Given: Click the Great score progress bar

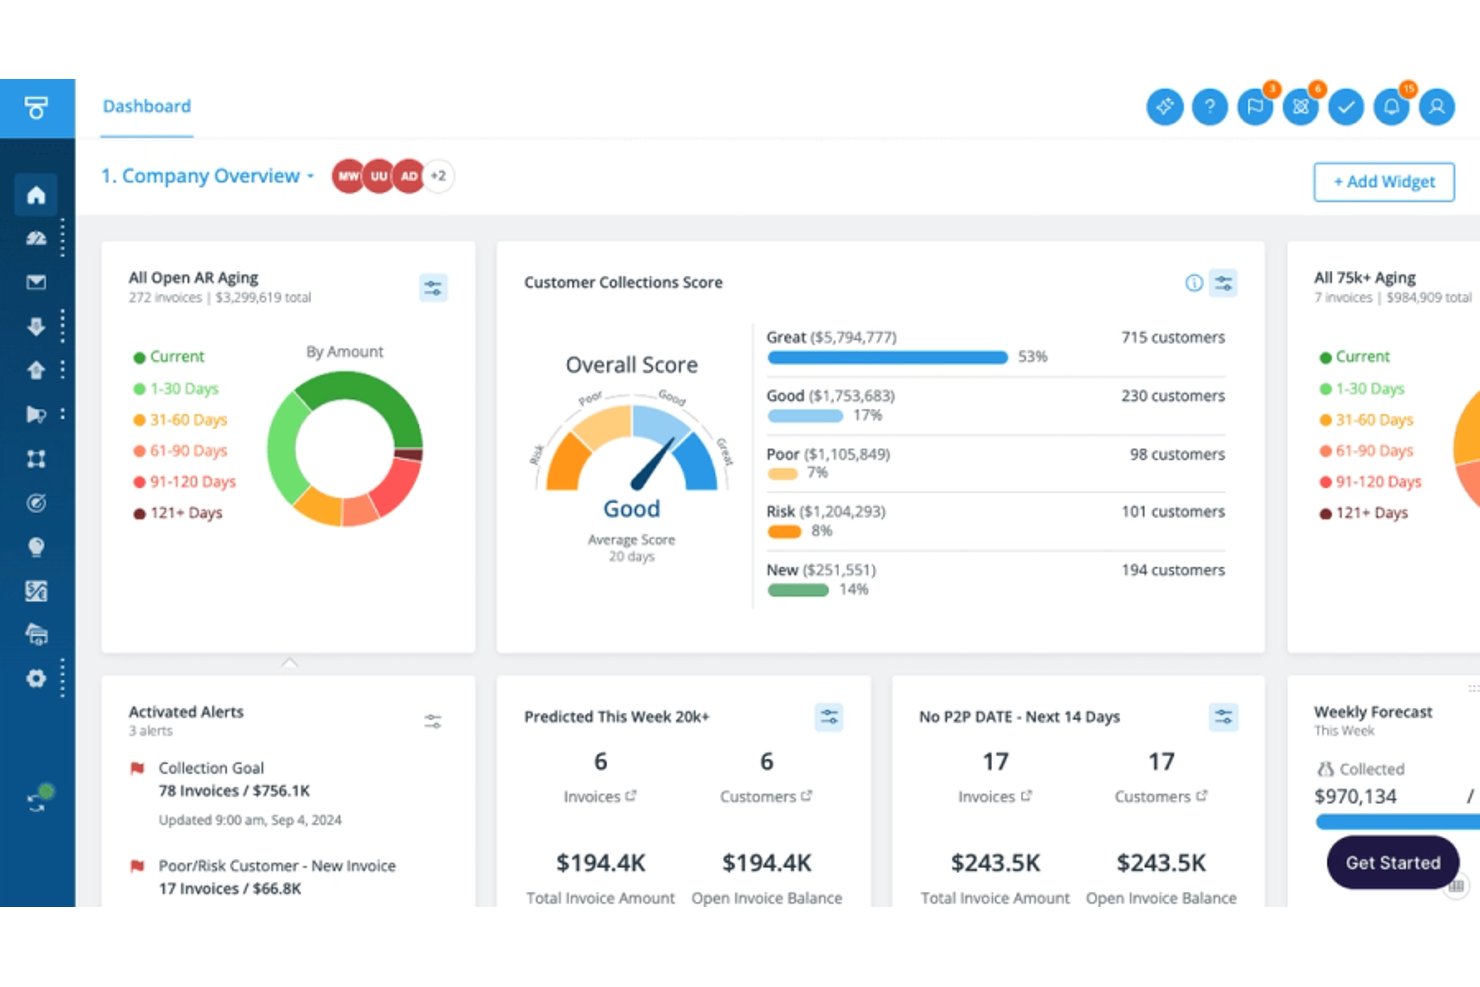Looking at the screenshot, I should (x=887, y=357).
